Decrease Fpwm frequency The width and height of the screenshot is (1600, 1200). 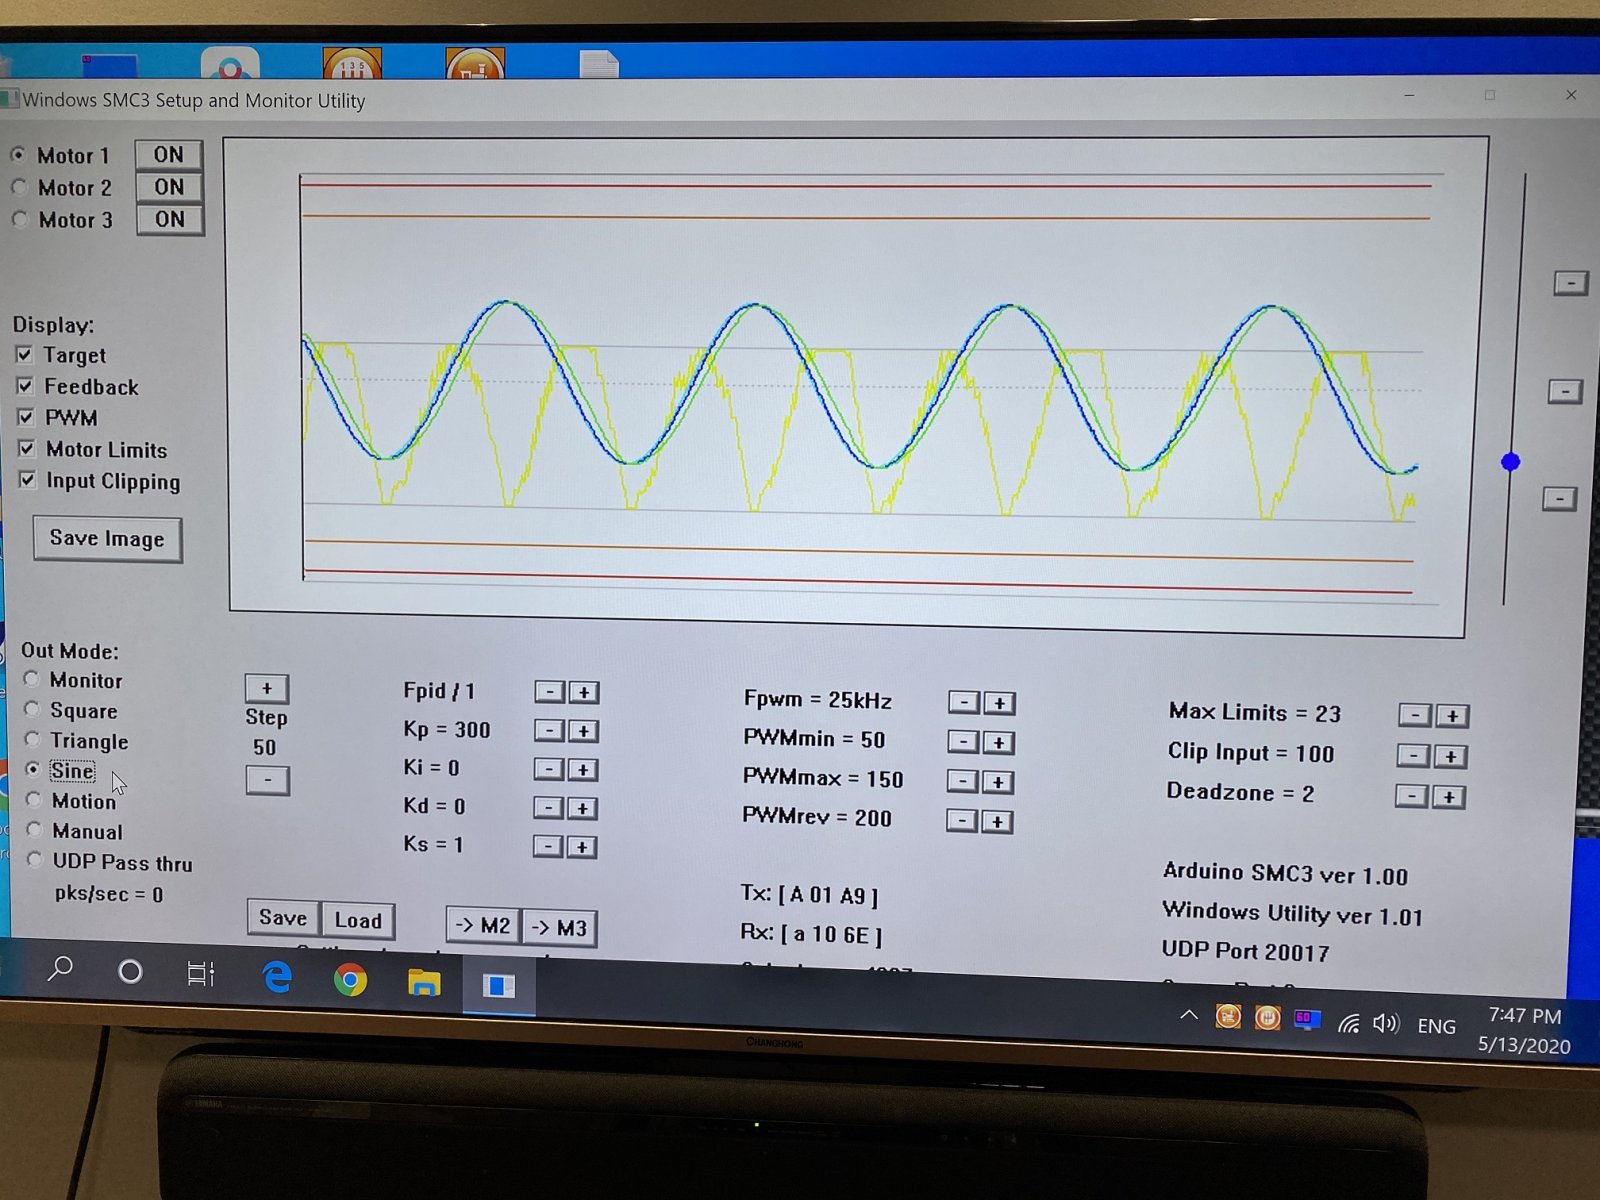[x=964, y=703]
